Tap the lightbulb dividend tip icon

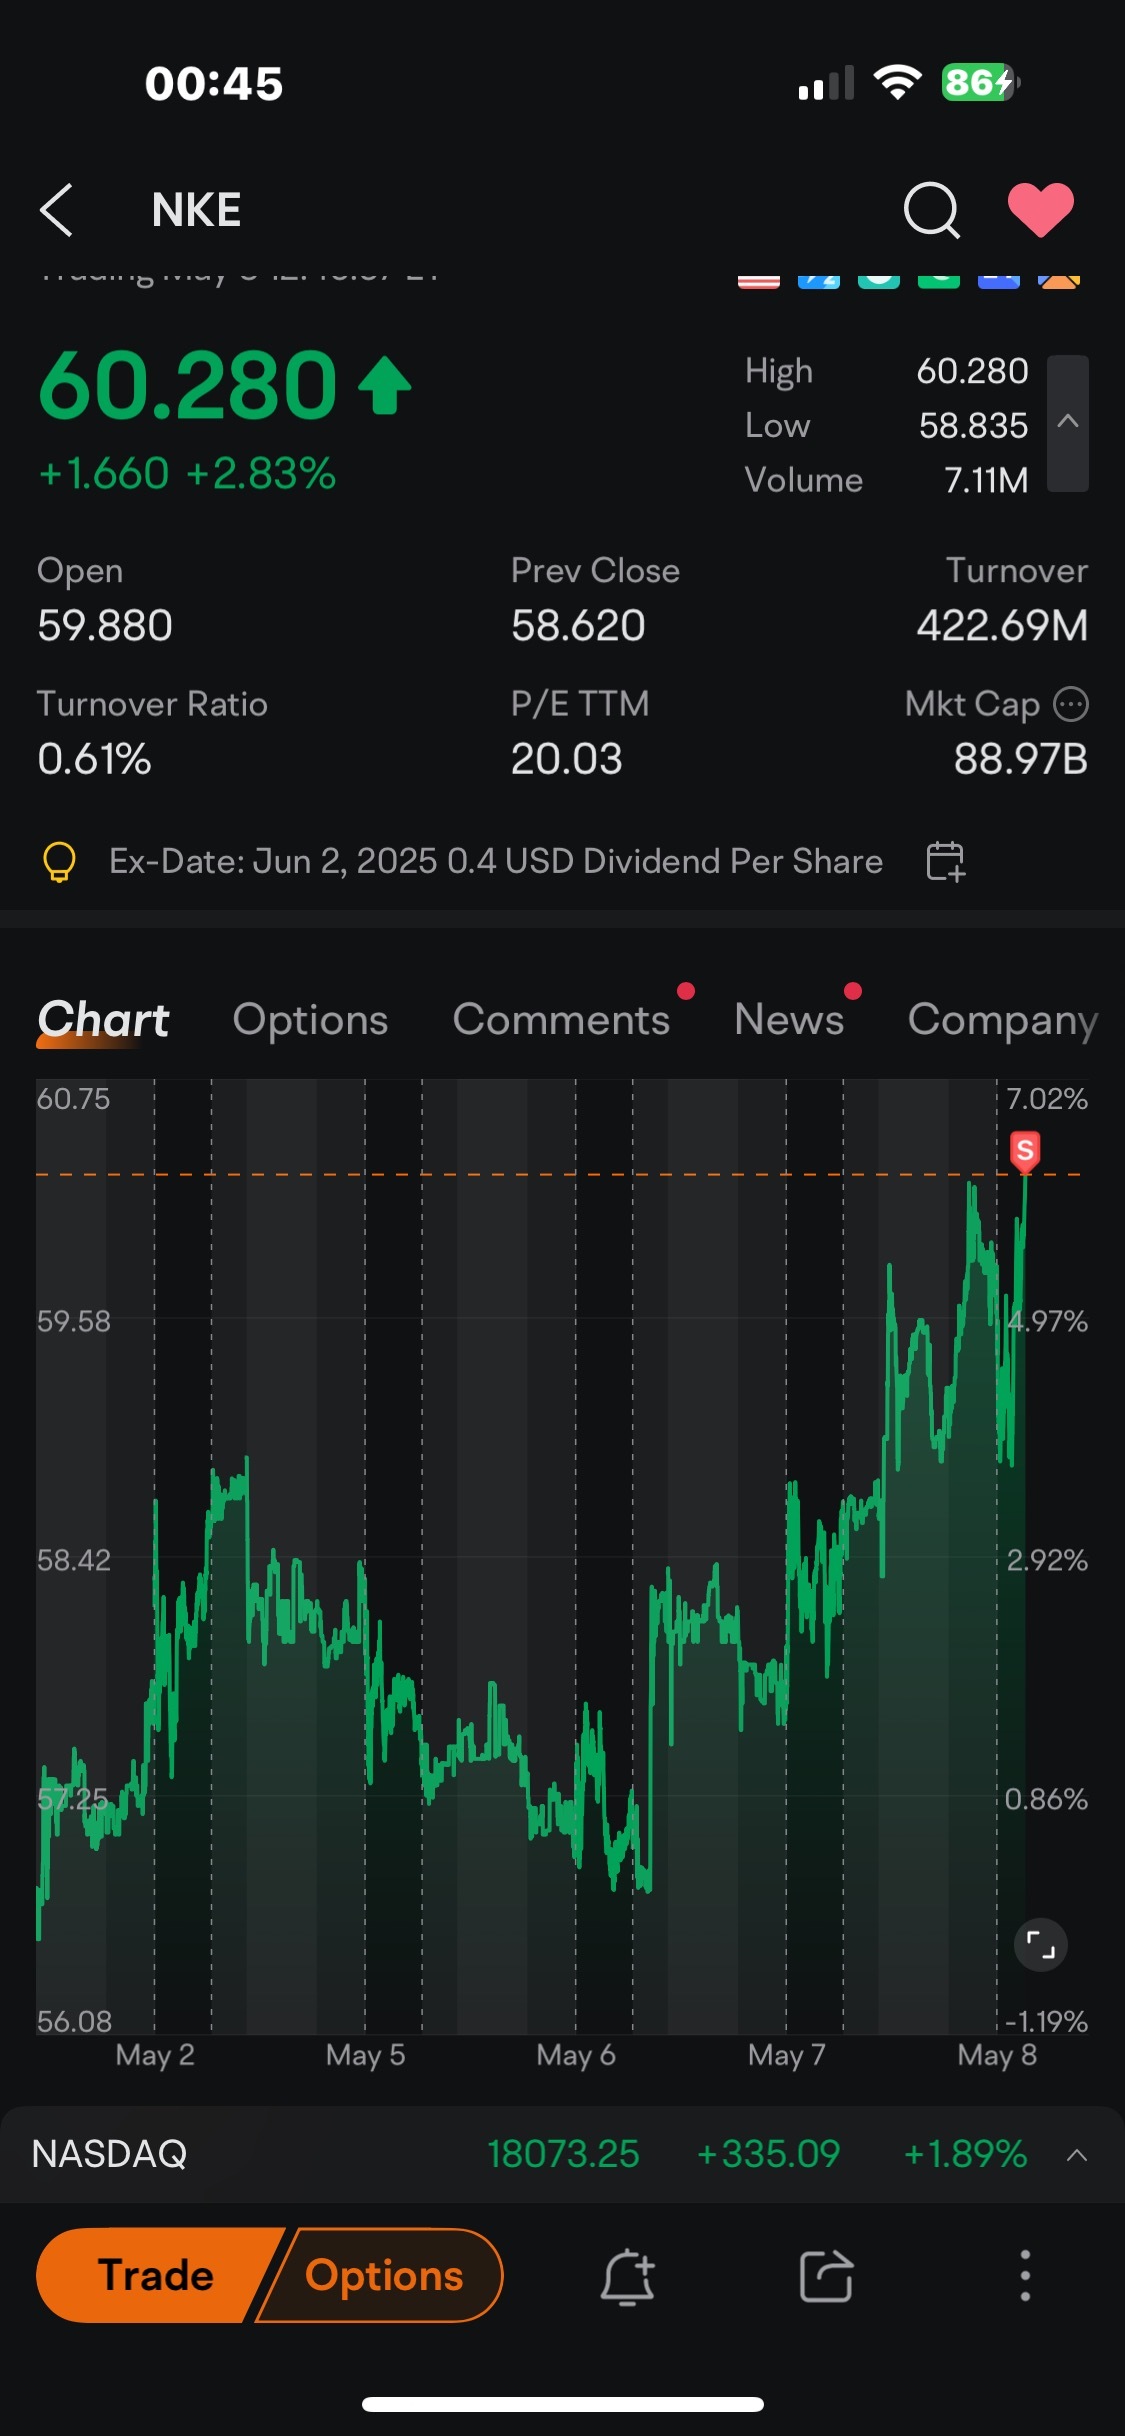click(59, 862)
